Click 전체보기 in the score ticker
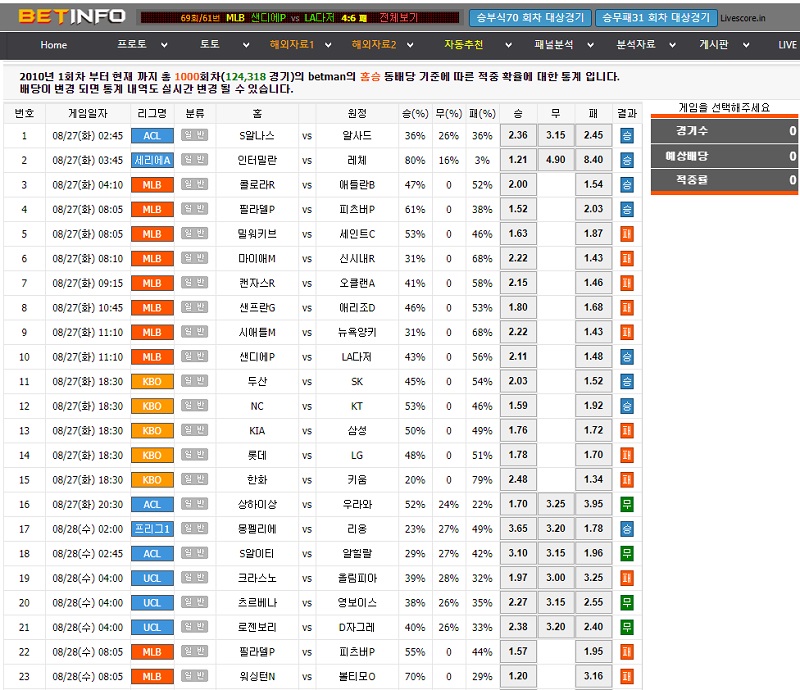Screen dimensions: 800x690 pos(399,18)
